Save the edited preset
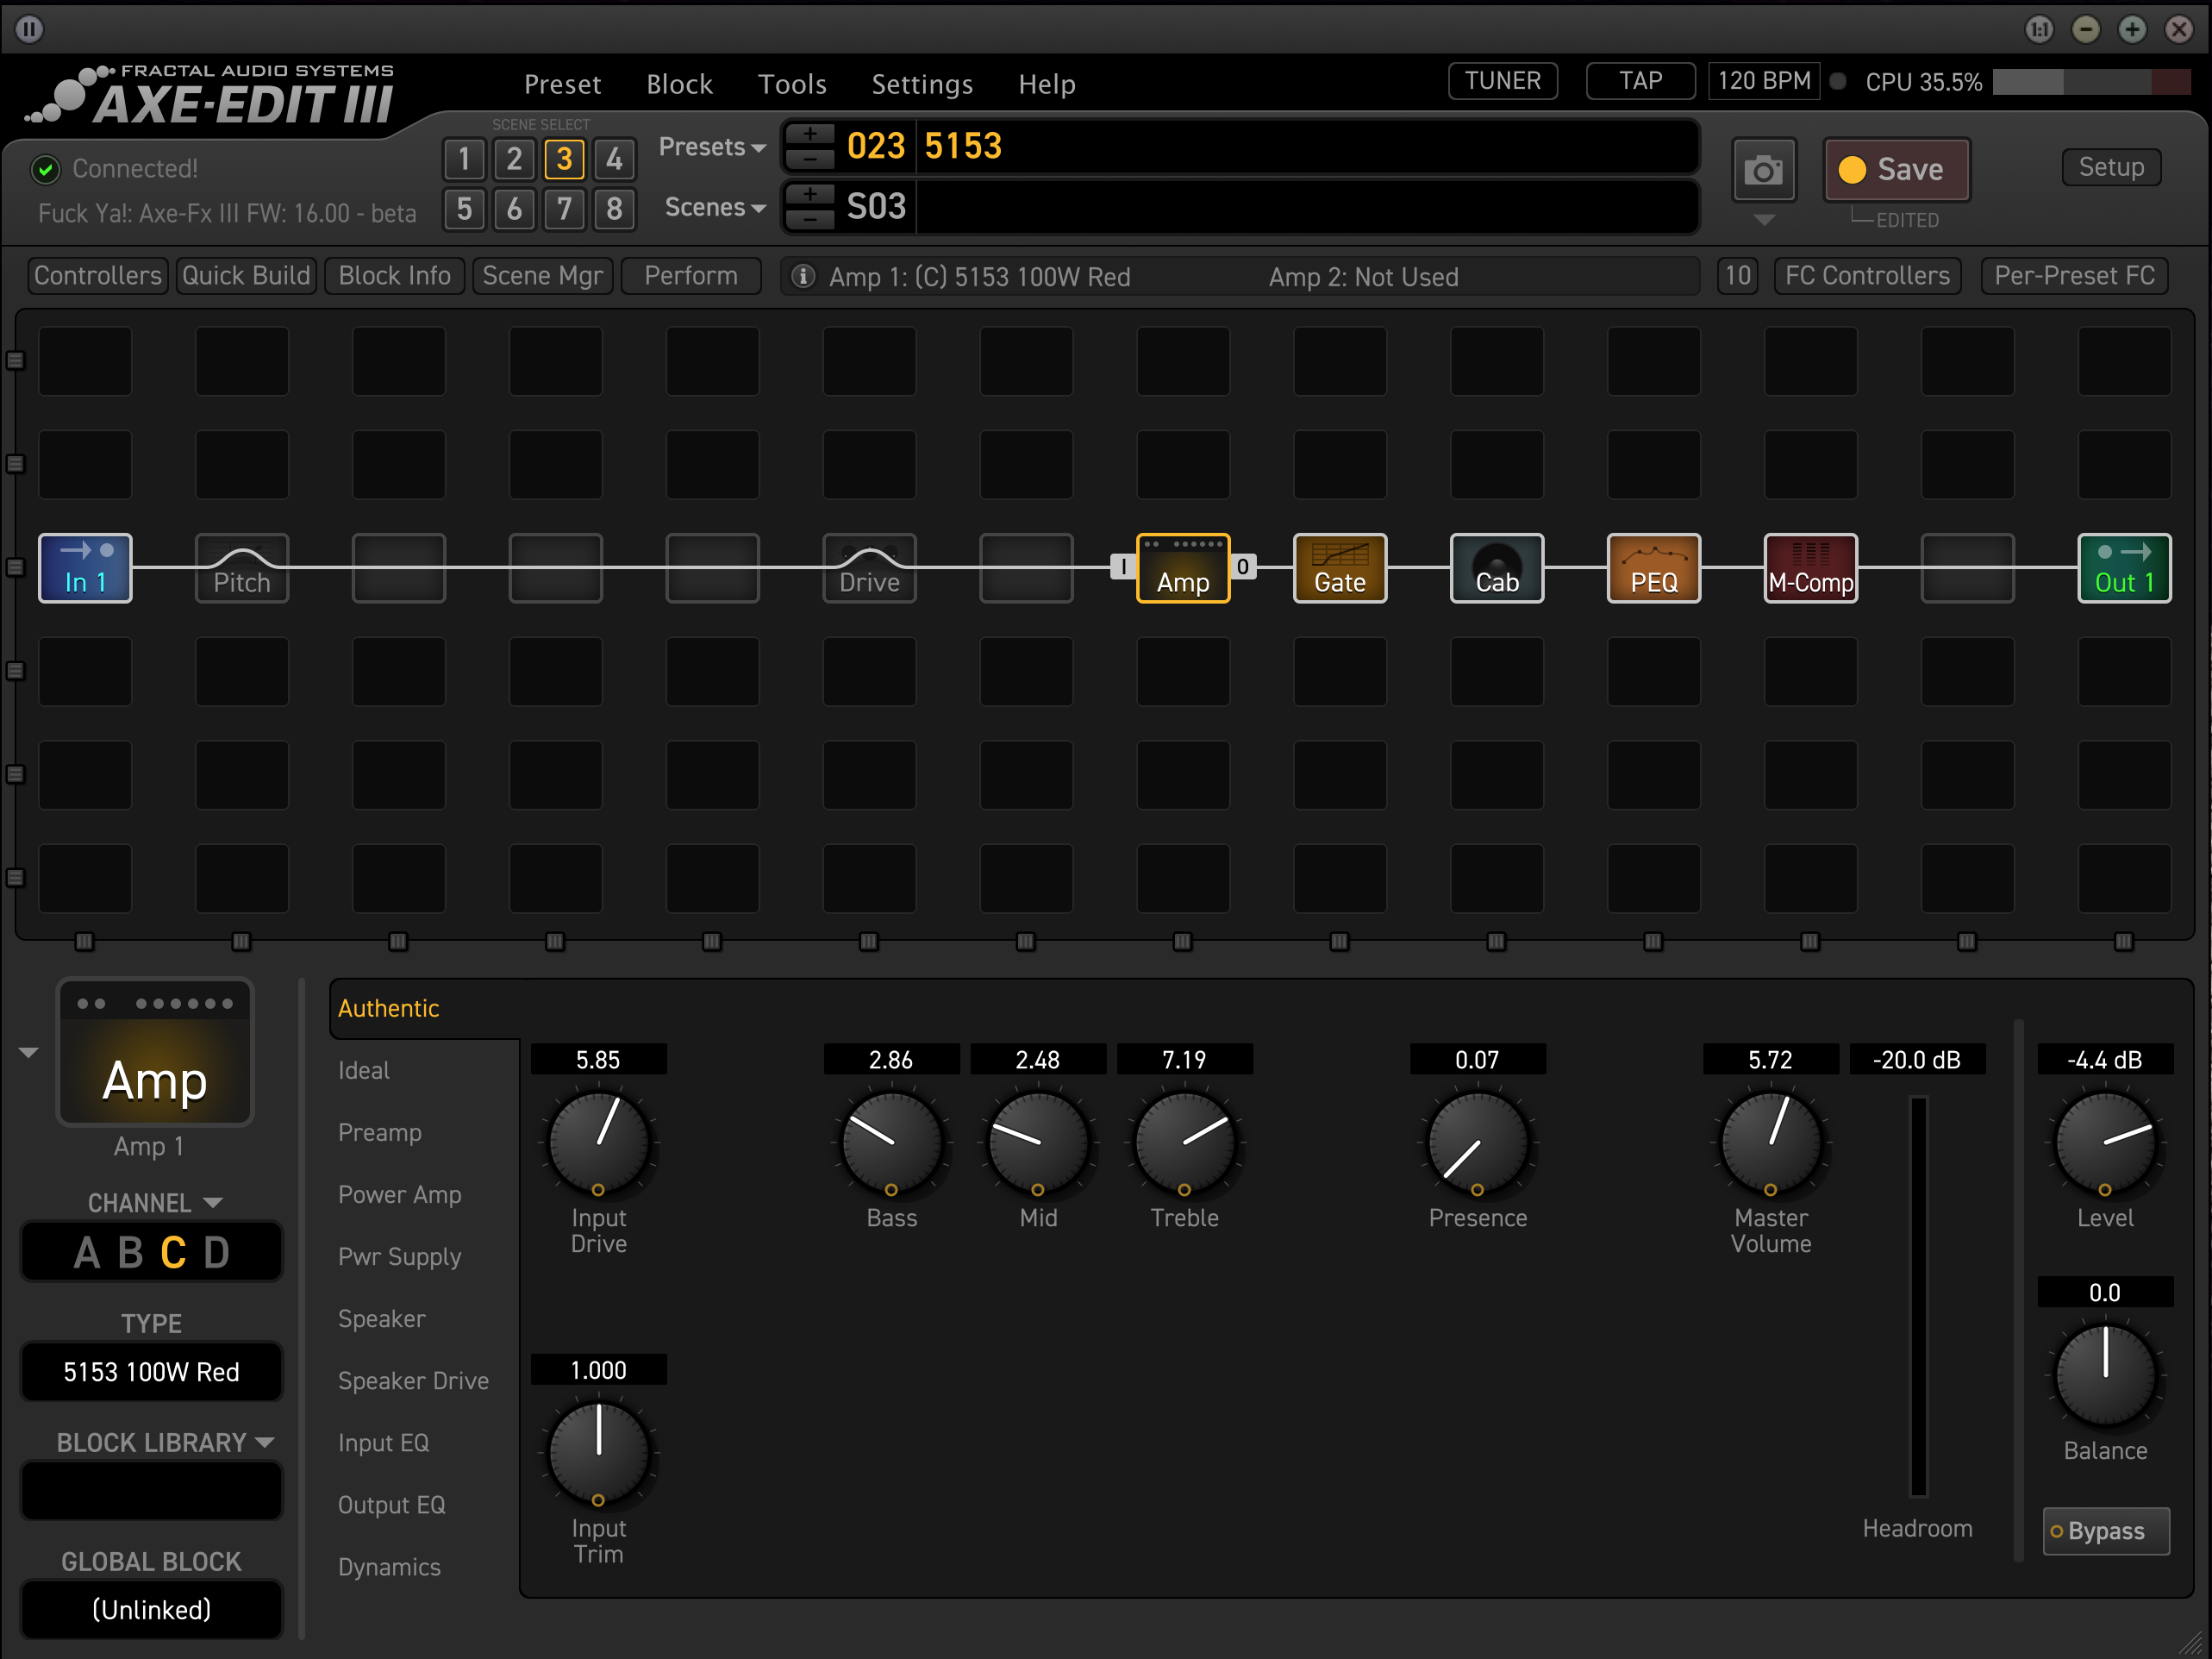 click(x=1897, y=170)
